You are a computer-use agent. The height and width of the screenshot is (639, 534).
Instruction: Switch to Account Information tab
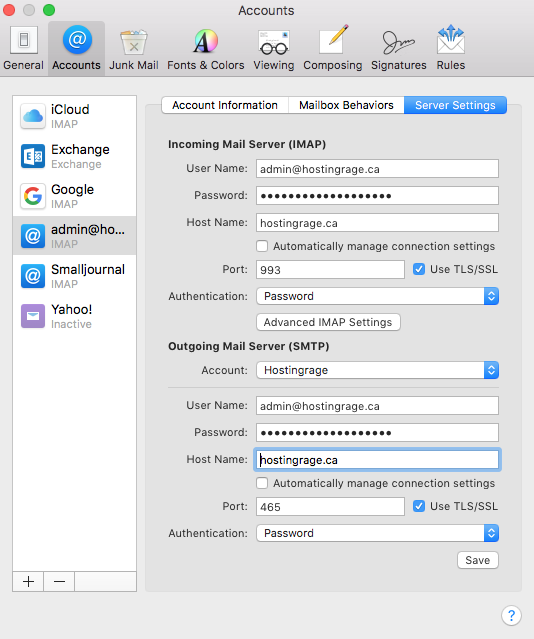(x=225, y=105)
